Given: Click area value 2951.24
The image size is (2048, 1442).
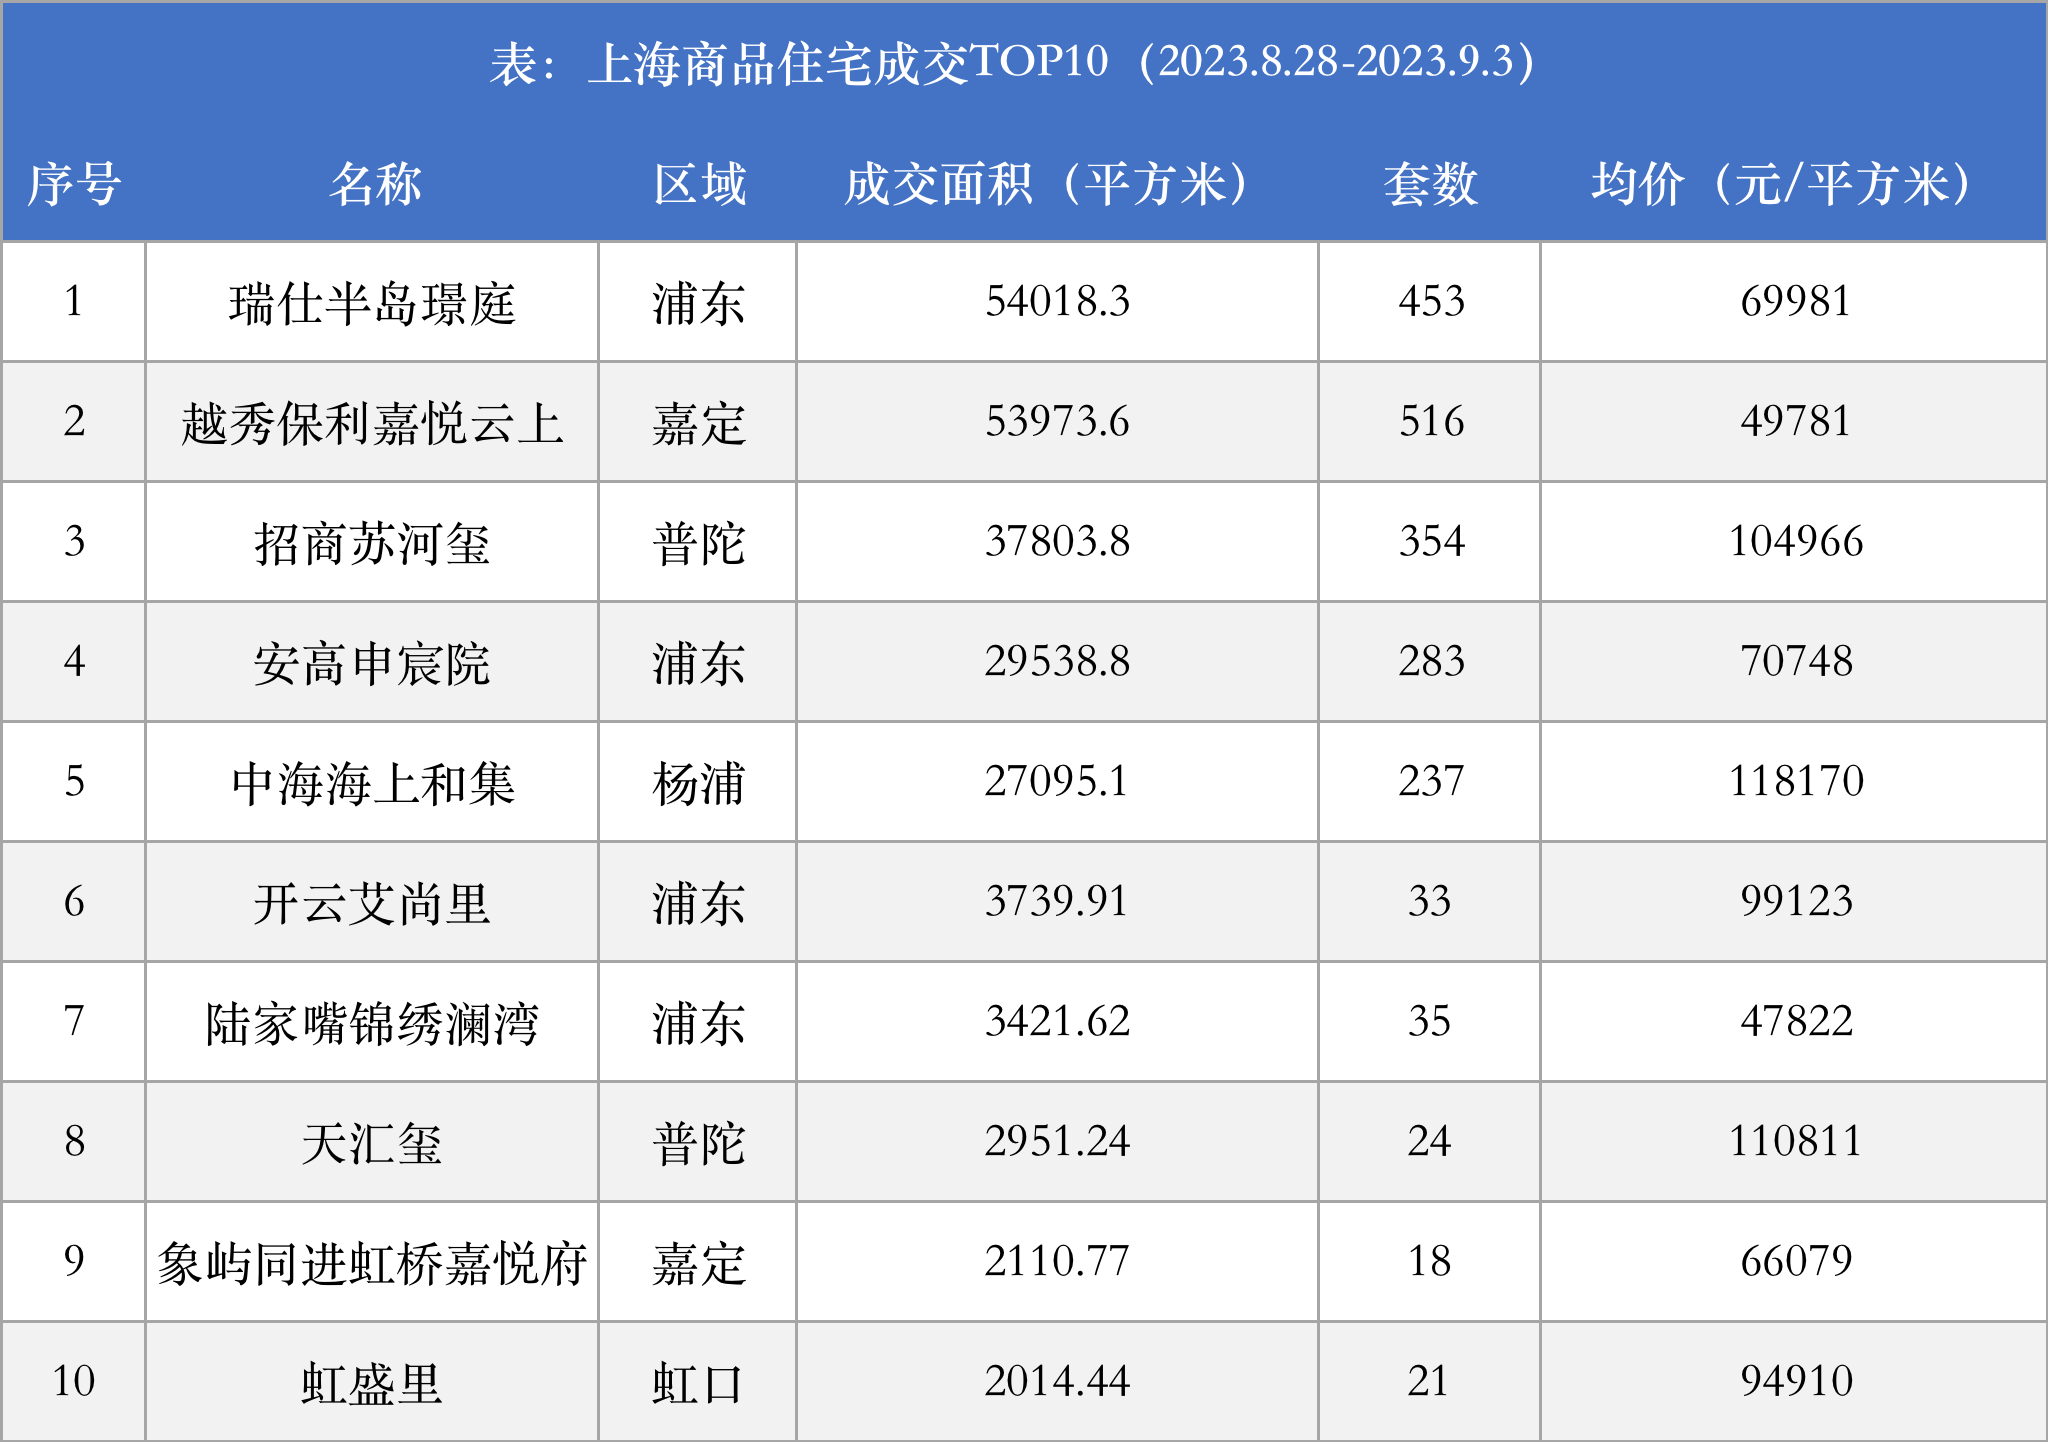Looking at the screenshot, I should [x=1058, y=1141].
